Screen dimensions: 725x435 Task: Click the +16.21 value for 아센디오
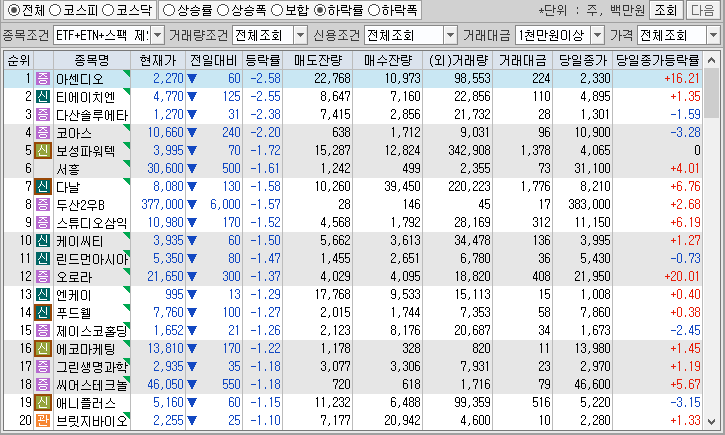[x=682, y=79]
